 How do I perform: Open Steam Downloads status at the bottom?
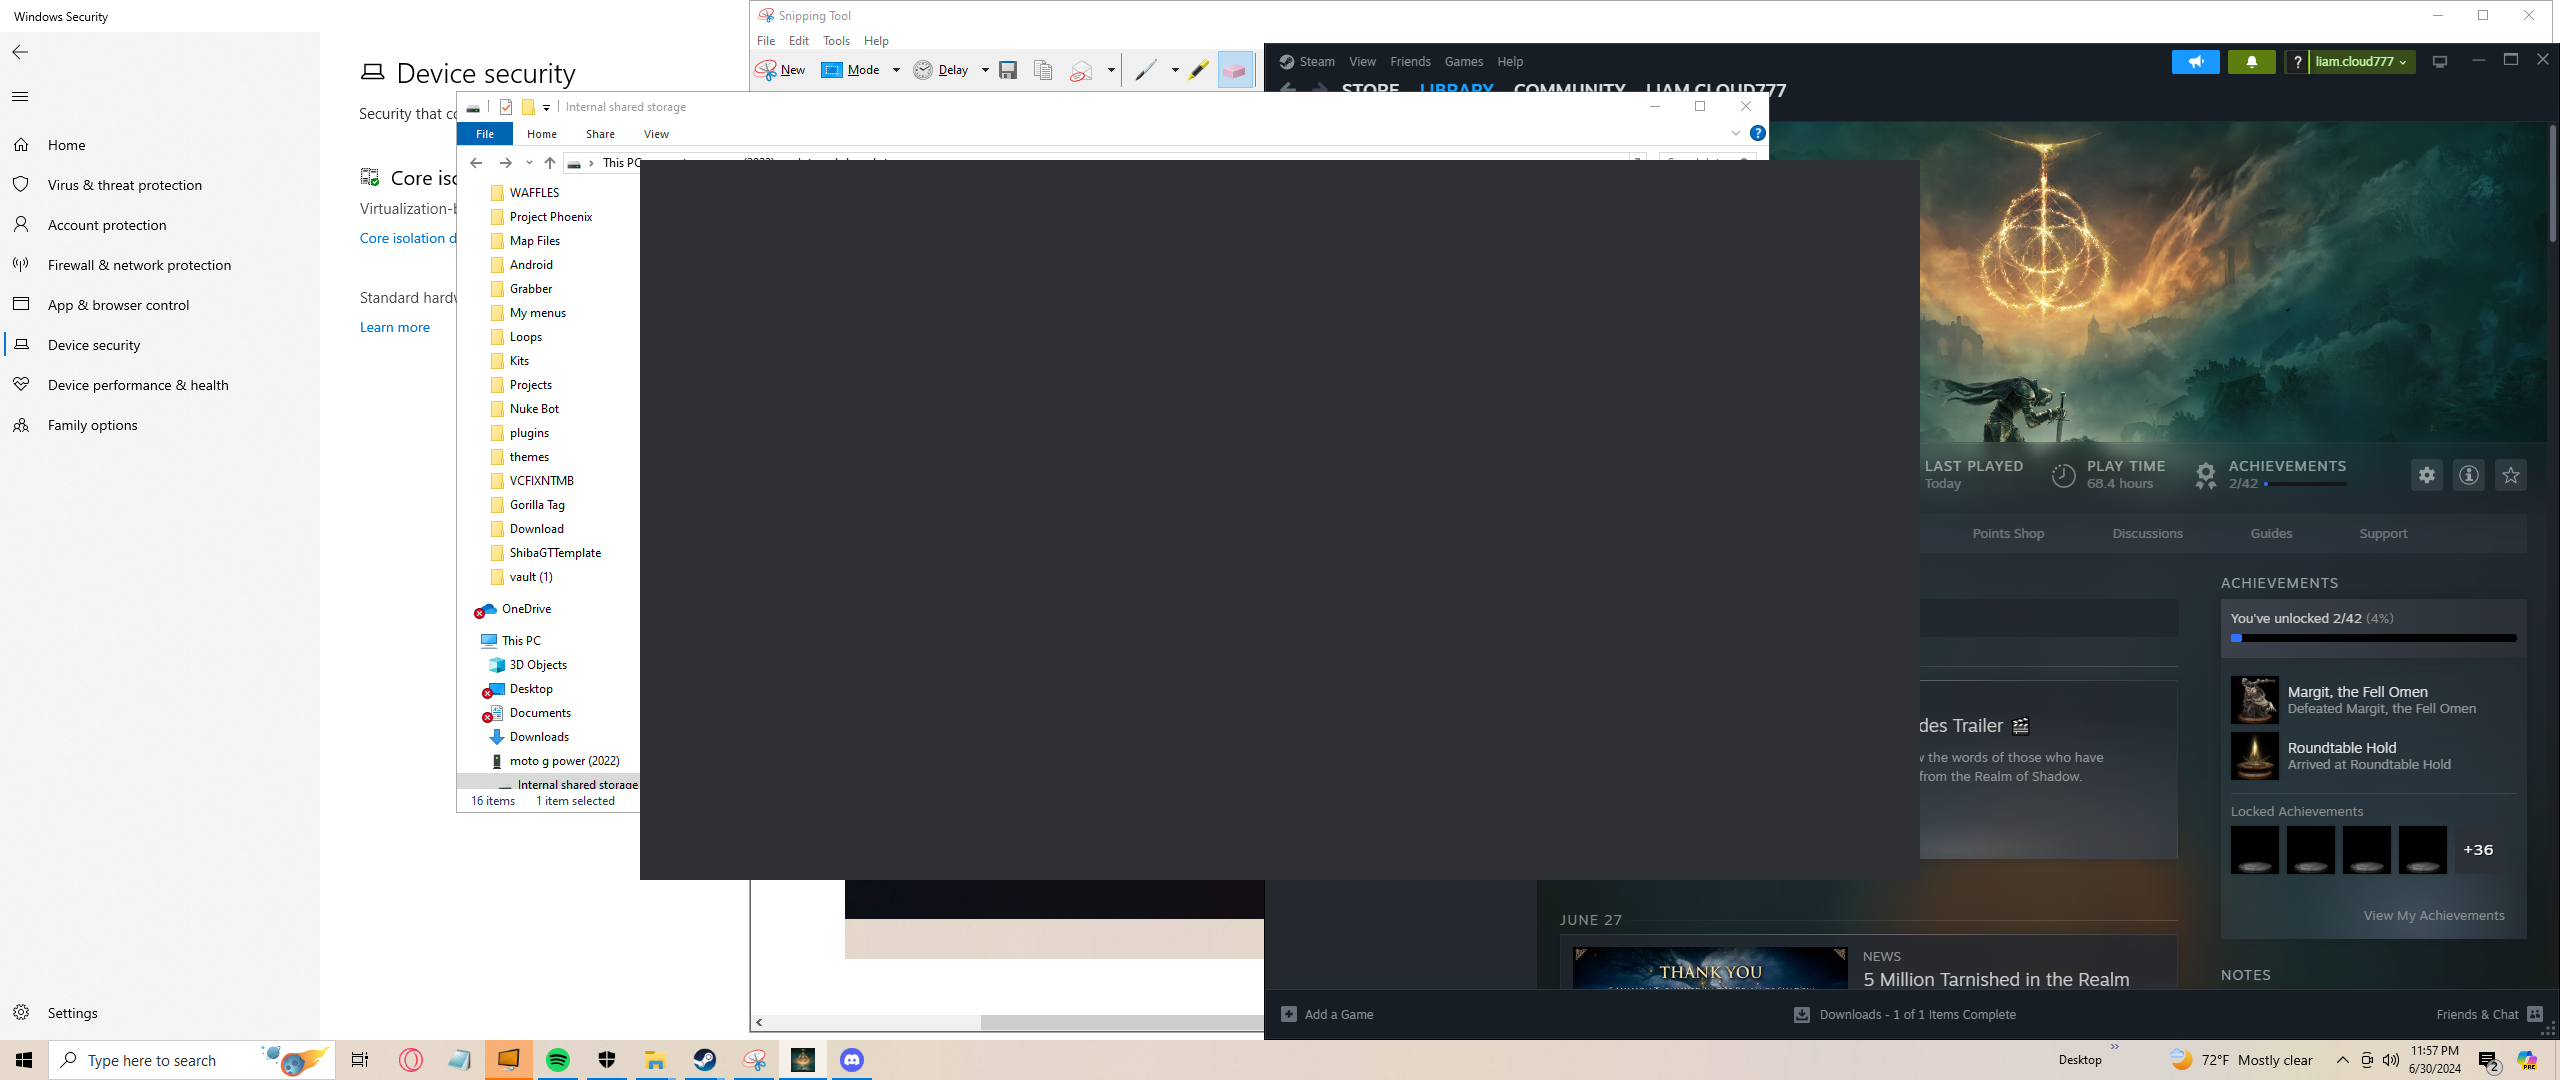click(1905, 1015)
